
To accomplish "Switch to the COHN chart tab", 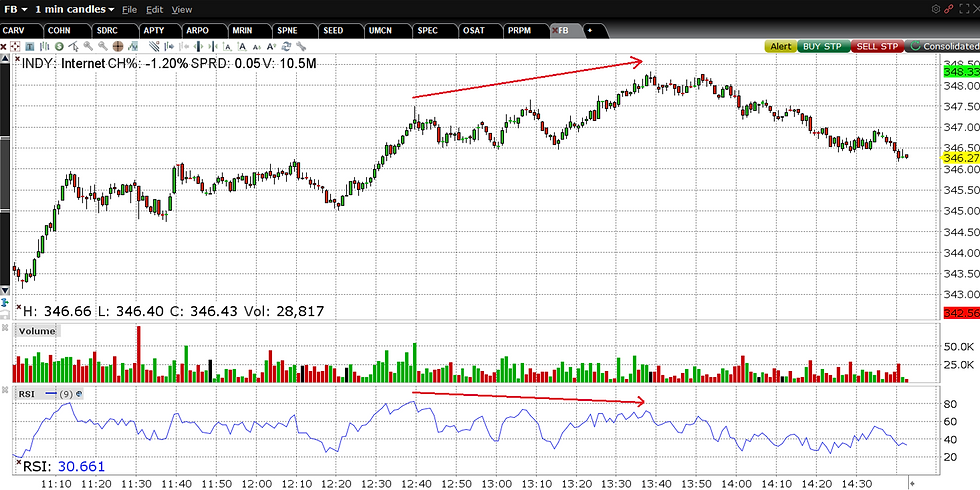I will (x=66, y=30).
